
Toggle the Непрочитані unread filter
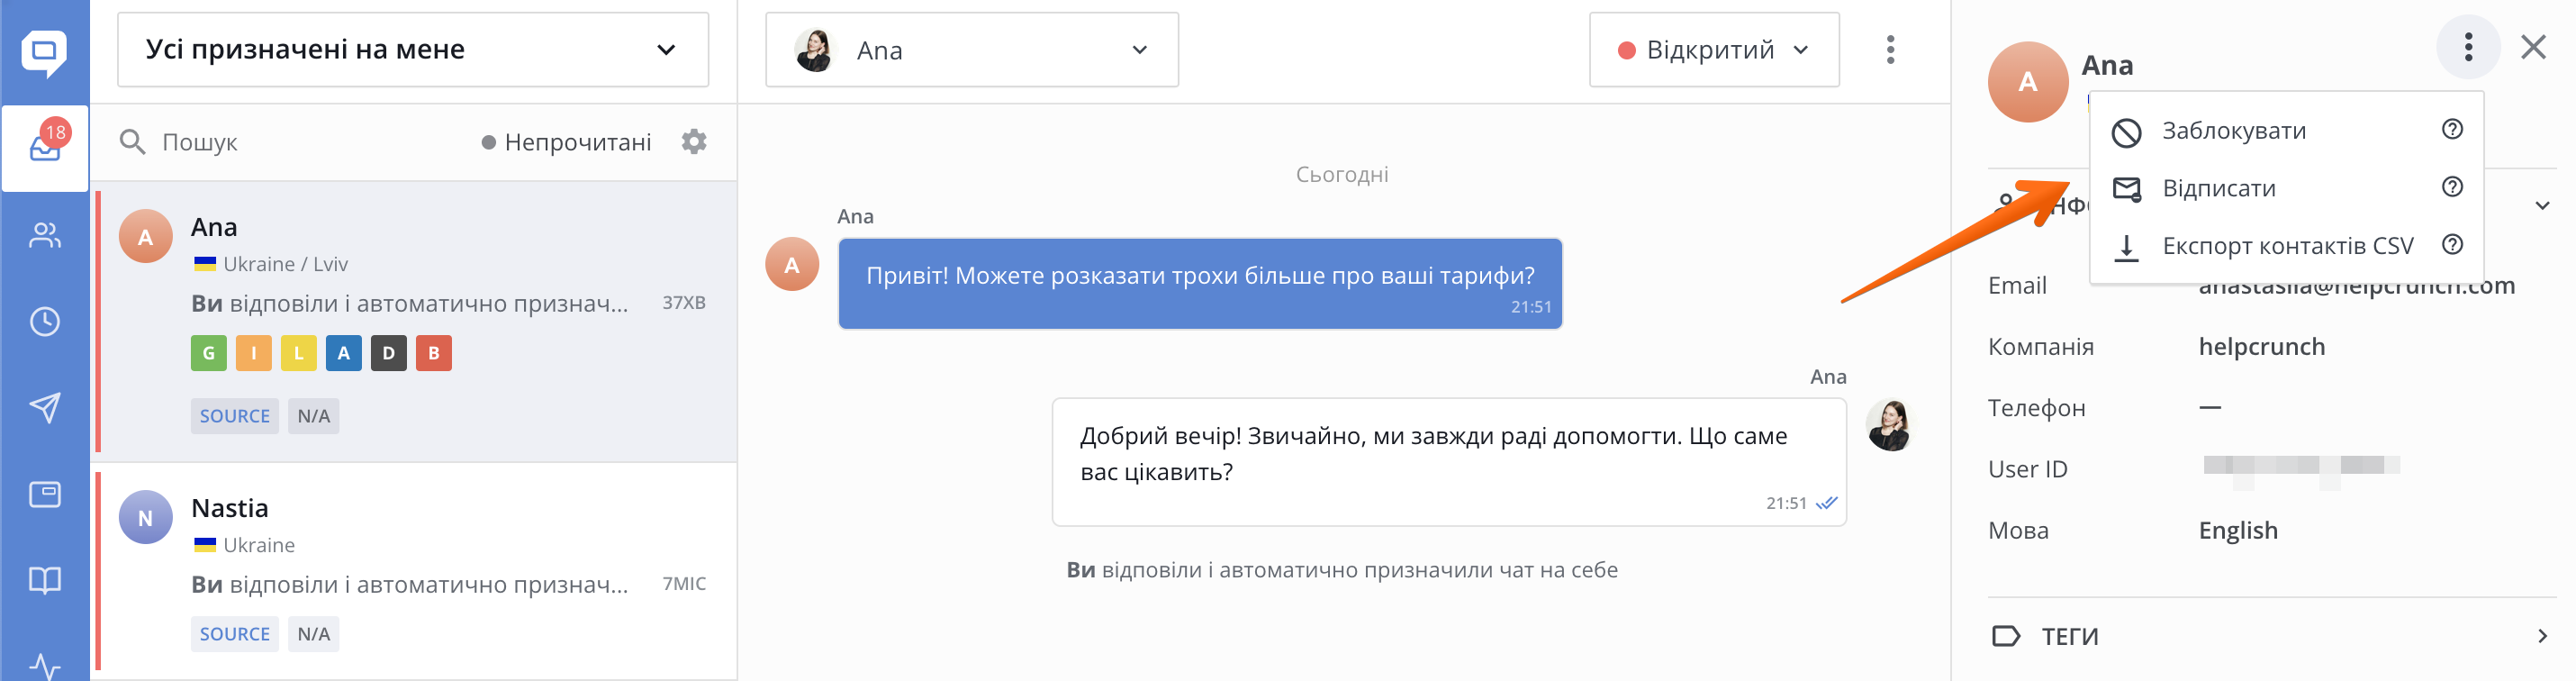(x=566, y=142)
